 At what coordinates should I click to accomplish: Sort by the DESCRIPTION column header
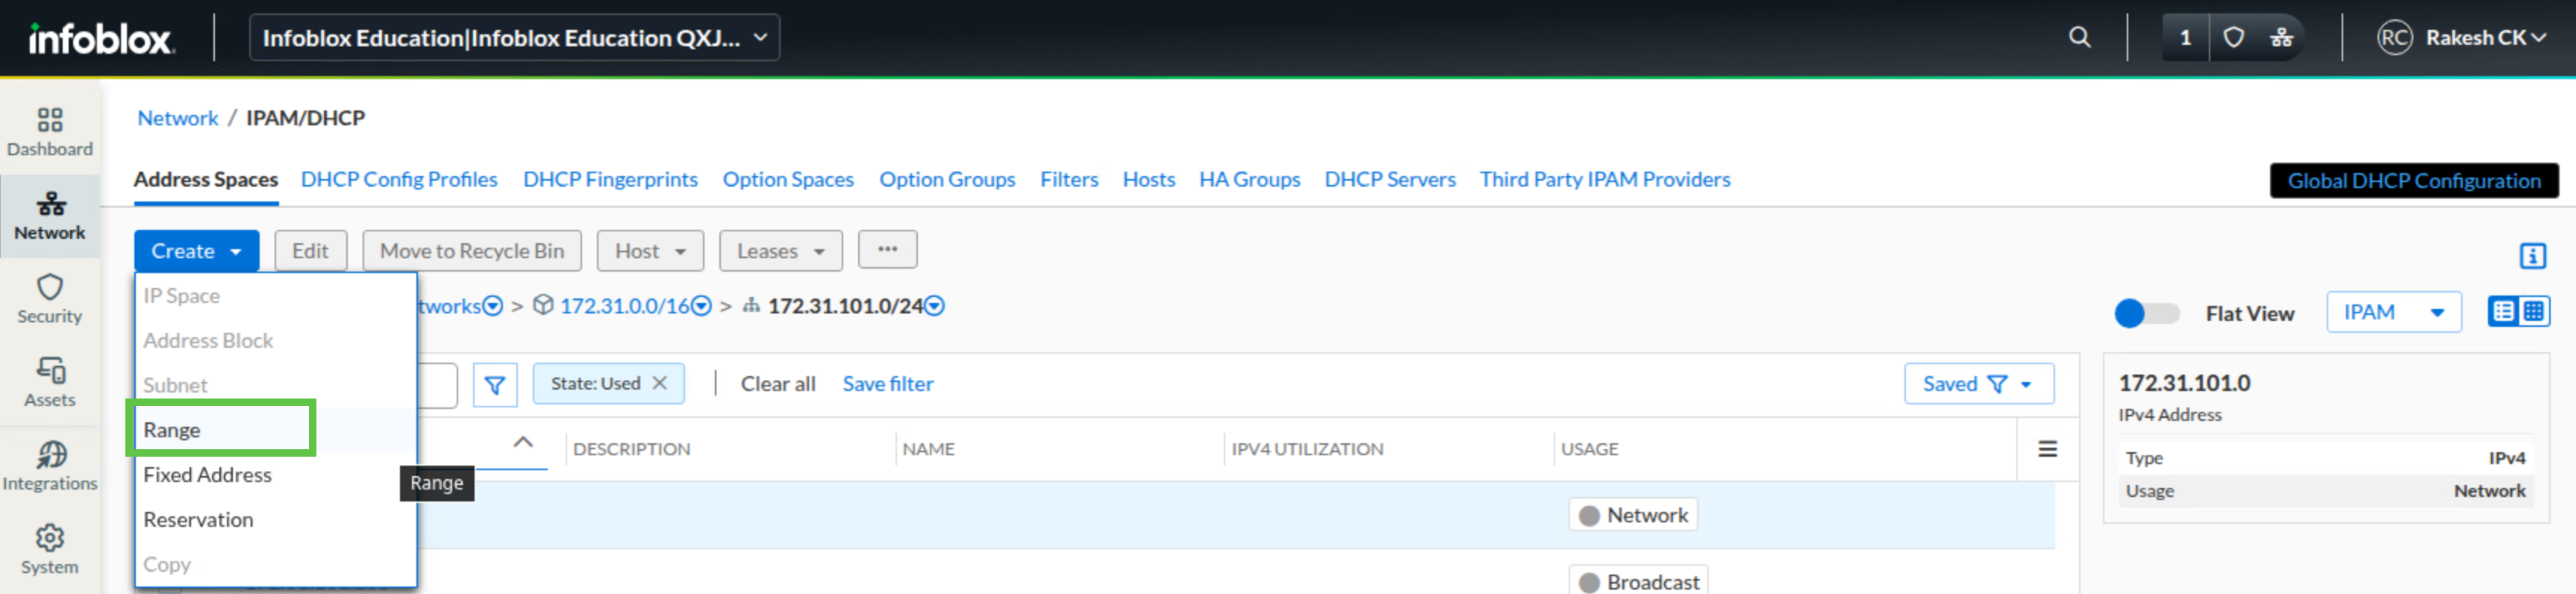coord(632,449)
